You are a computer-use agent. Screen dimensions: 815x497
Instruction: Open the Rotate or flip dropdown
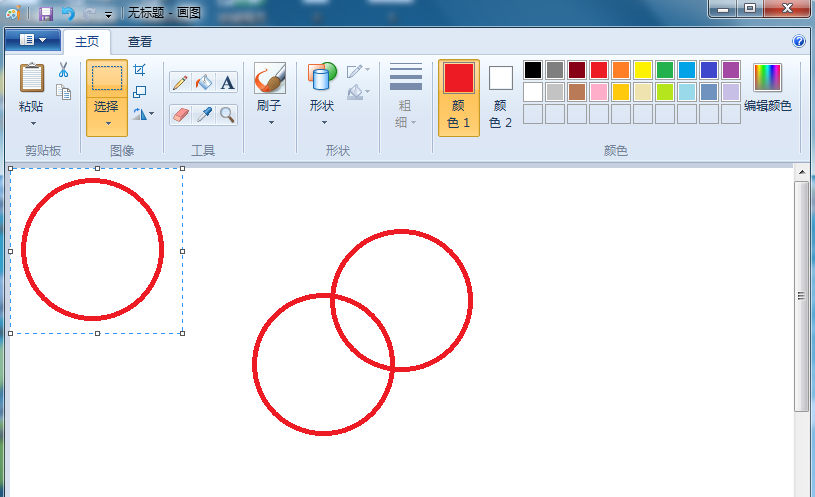[143, 114]
